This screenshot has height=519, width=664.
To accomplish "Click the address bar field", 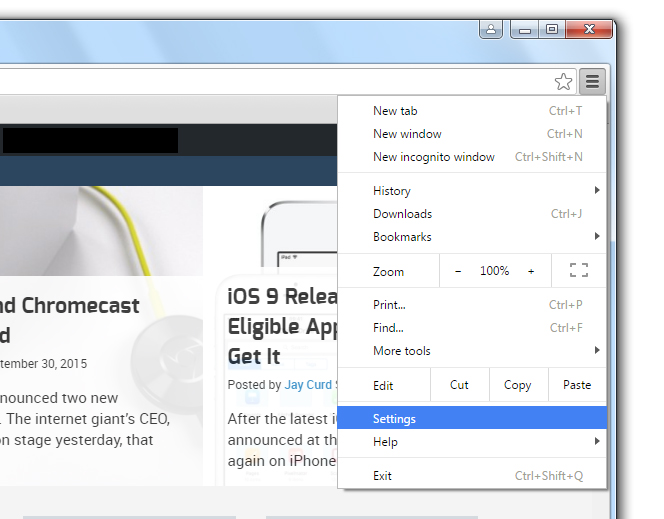I will (270, 82).
